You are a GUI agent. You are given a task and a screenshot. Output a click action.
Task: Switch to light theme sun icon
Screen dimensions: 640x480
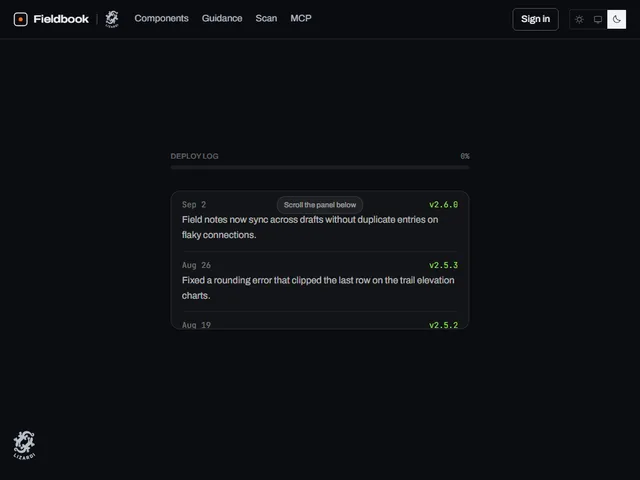[579, 19]
